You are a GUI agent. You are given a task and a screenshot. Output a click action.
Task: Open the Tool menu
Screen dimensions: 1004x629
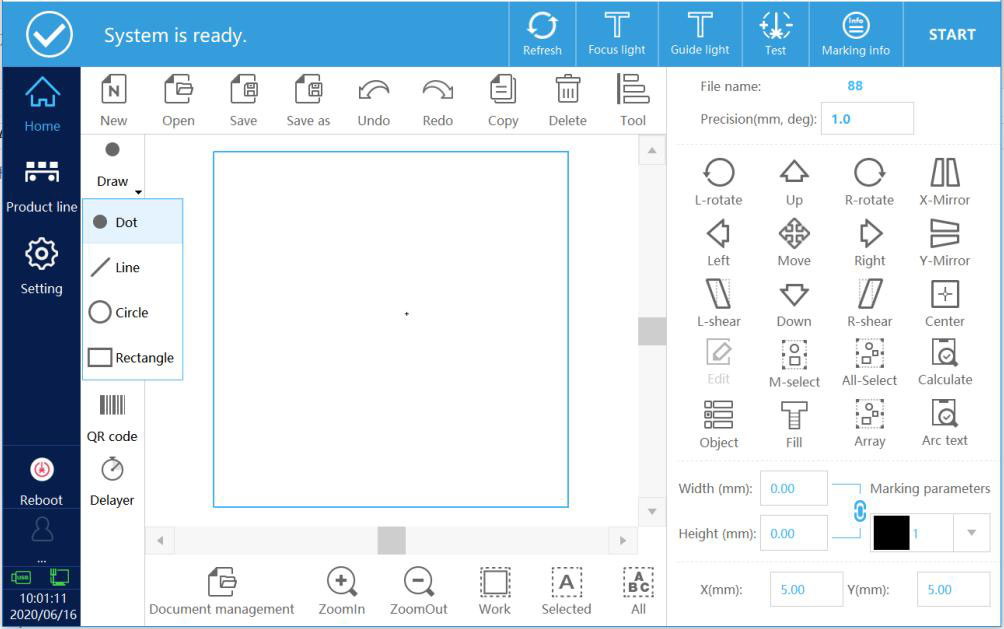[633, 101]
